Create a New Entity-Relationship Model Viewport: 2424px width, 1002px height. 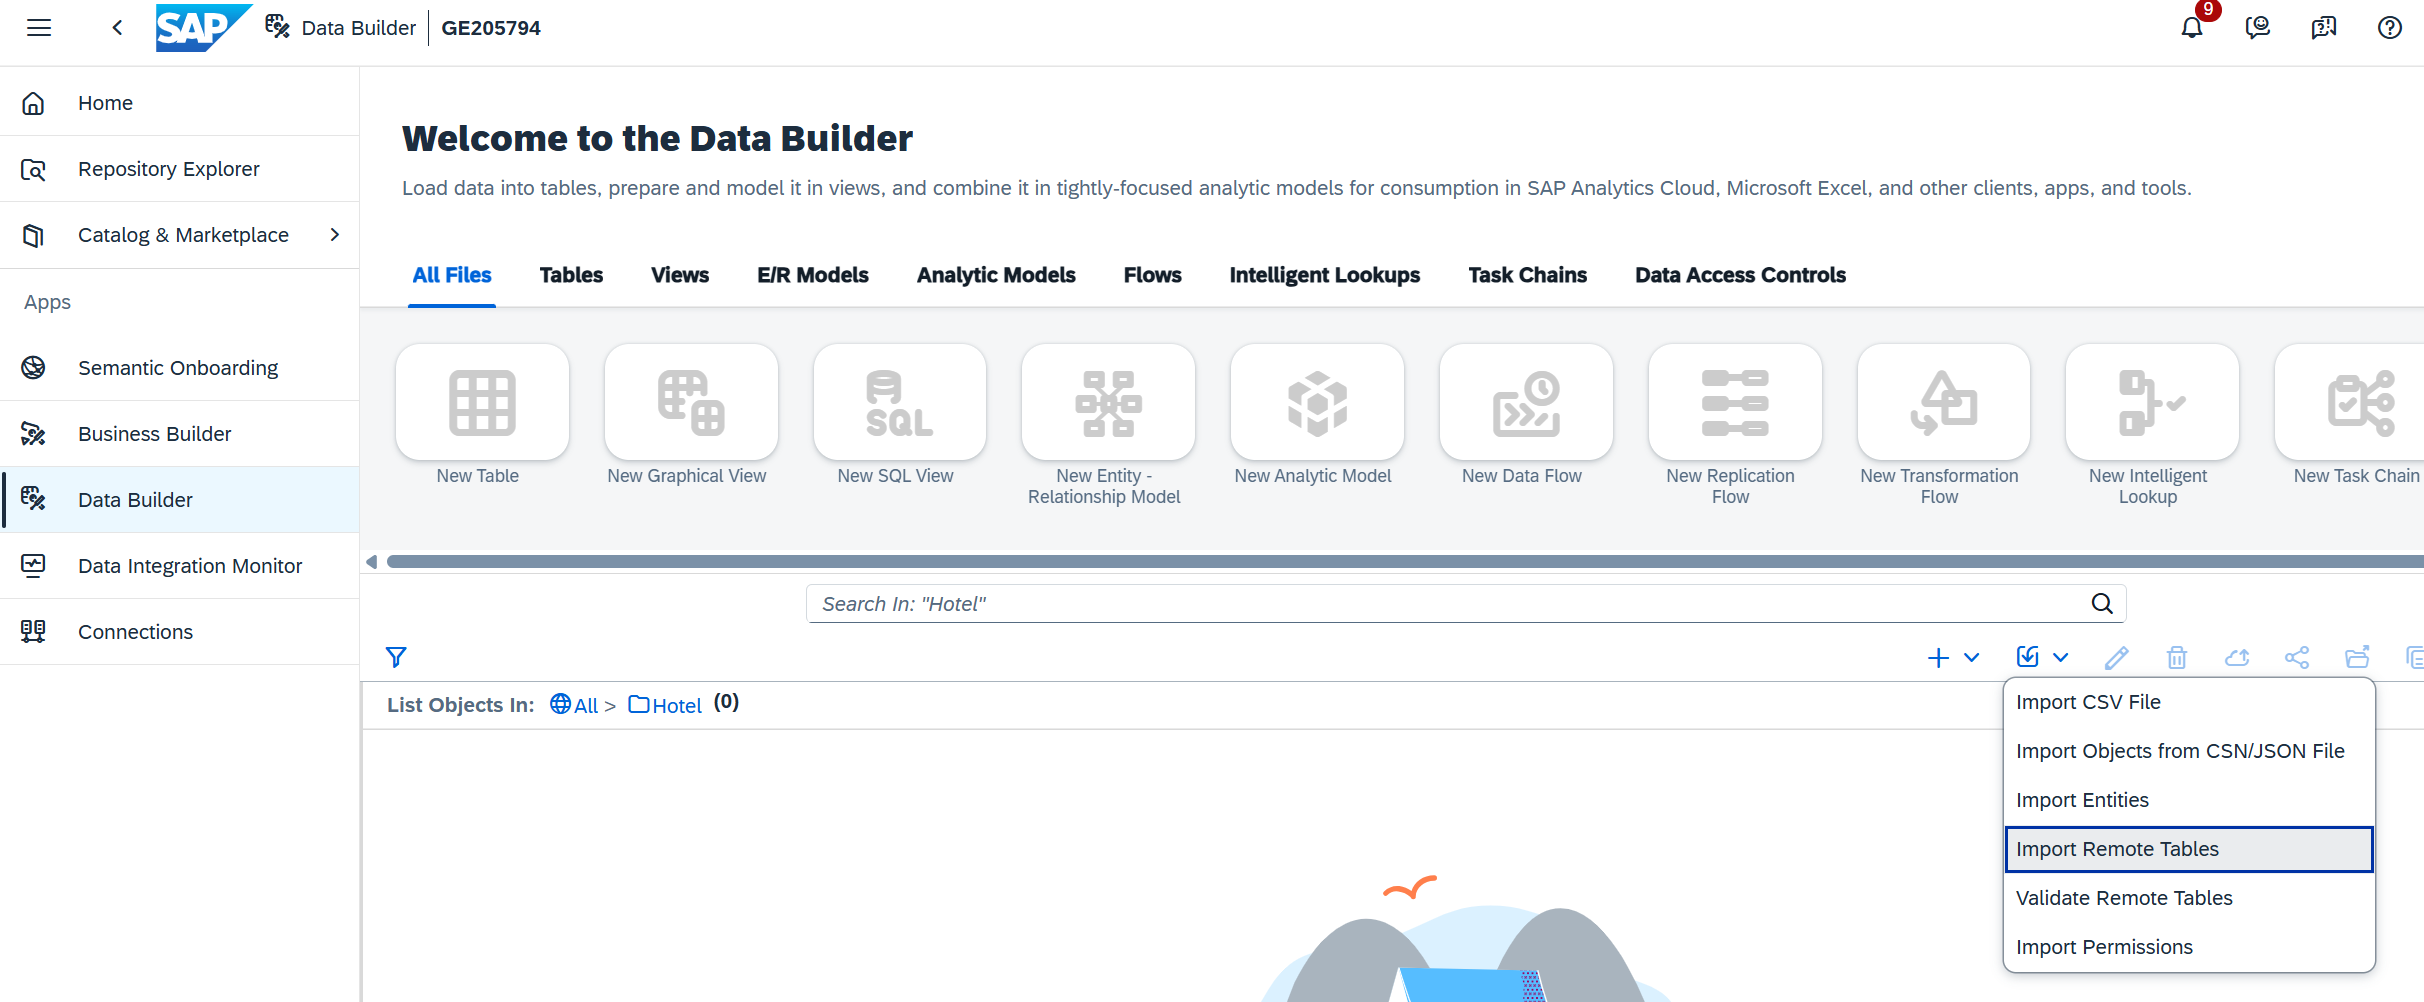[x=1108, y=402]
